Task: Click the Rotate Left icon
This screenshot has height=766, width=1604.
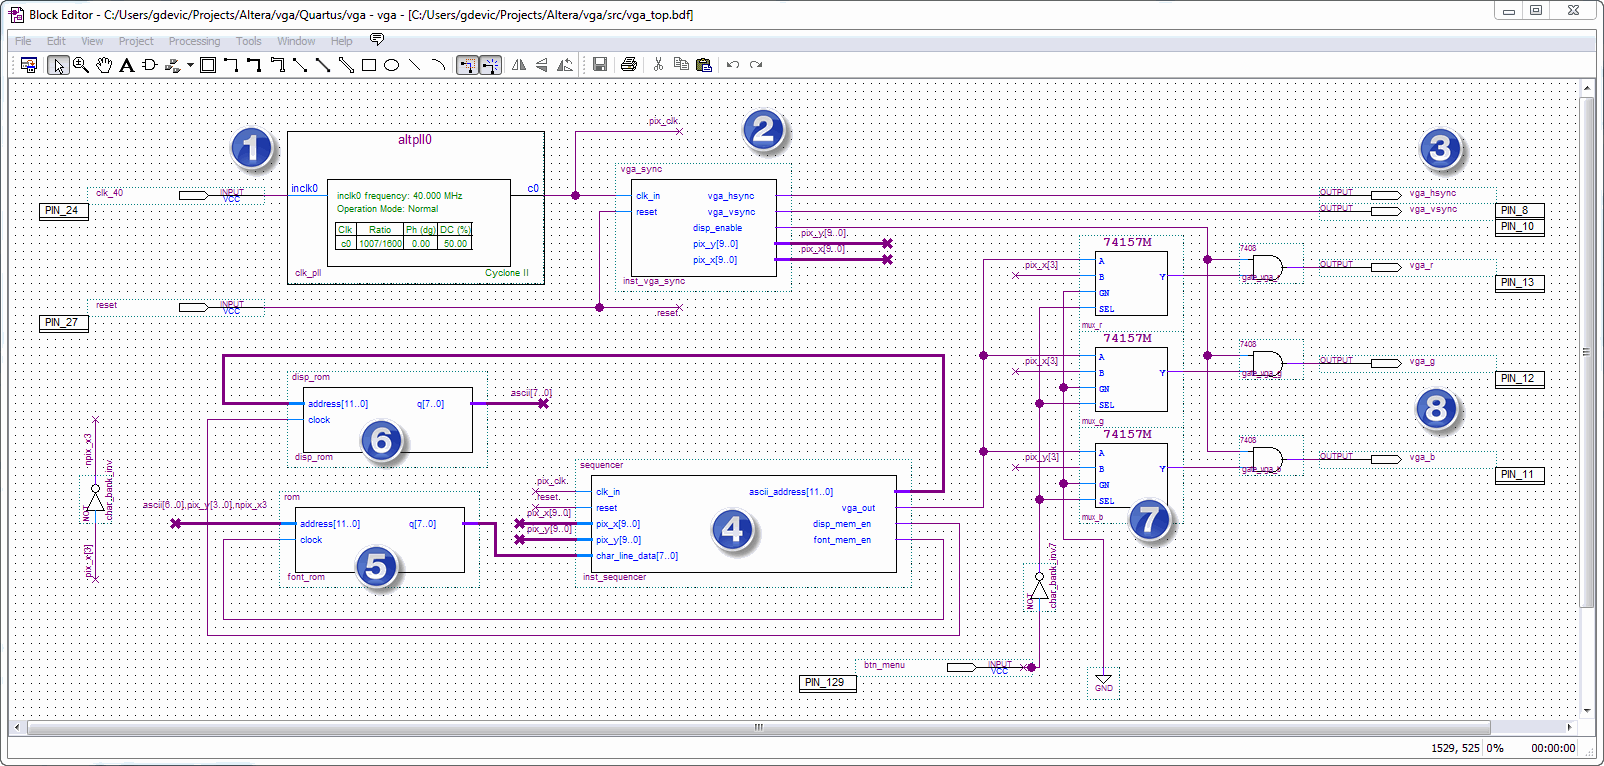Action: tap(565, 65)
